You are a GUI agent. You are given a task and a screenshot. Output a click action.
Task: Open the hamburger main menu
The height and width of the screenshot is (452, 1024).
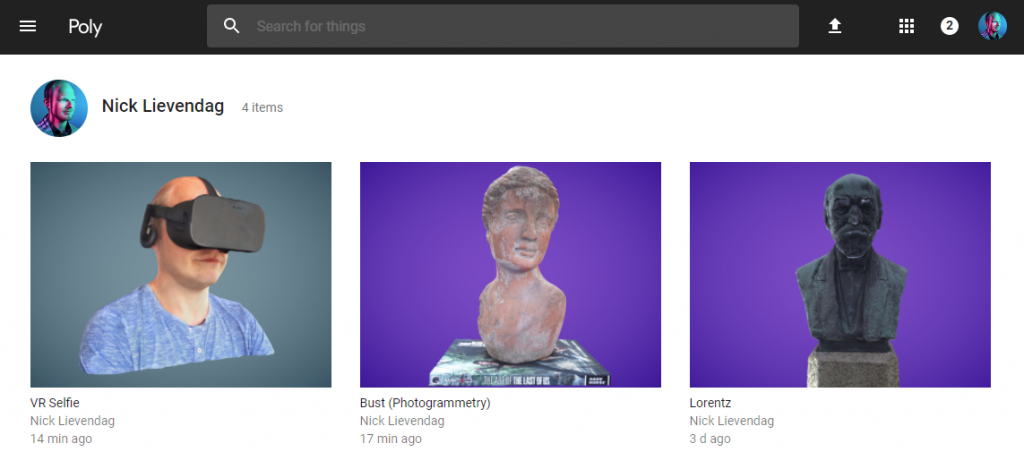click(28, 26)
